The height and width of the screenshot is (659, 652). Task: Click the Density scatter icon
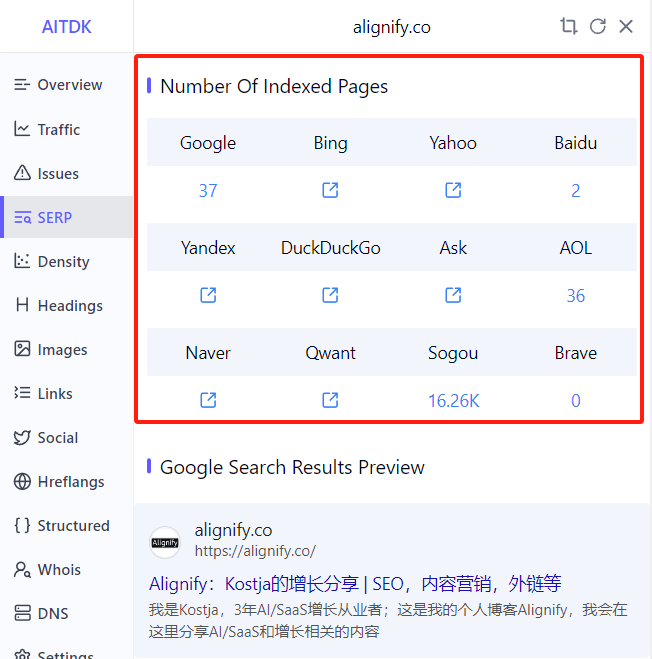point(22,261)
